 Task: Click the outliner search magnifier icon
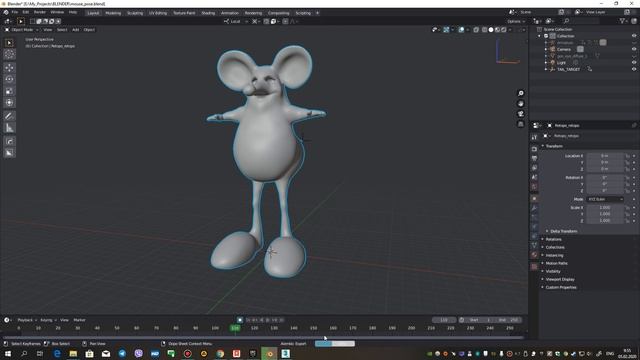(x=567, y=21)
